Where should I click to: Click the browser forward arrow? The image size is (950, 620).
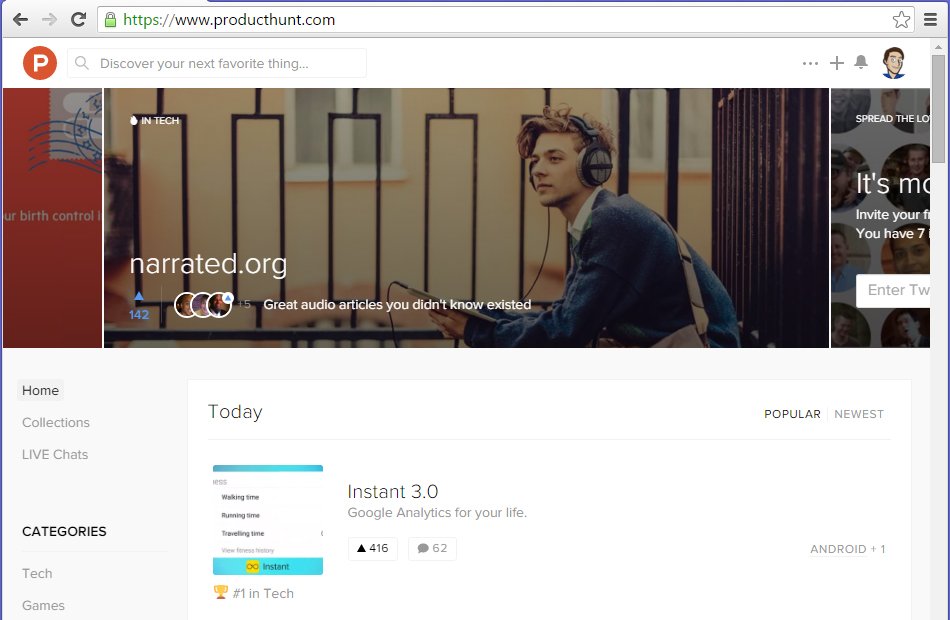tap(49, 19)
